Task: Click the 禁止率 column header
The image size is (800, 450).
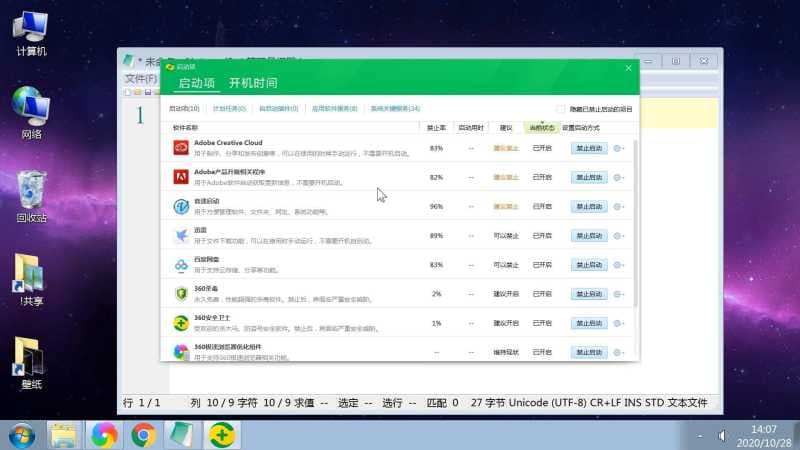Action: (x=436, y=128)
